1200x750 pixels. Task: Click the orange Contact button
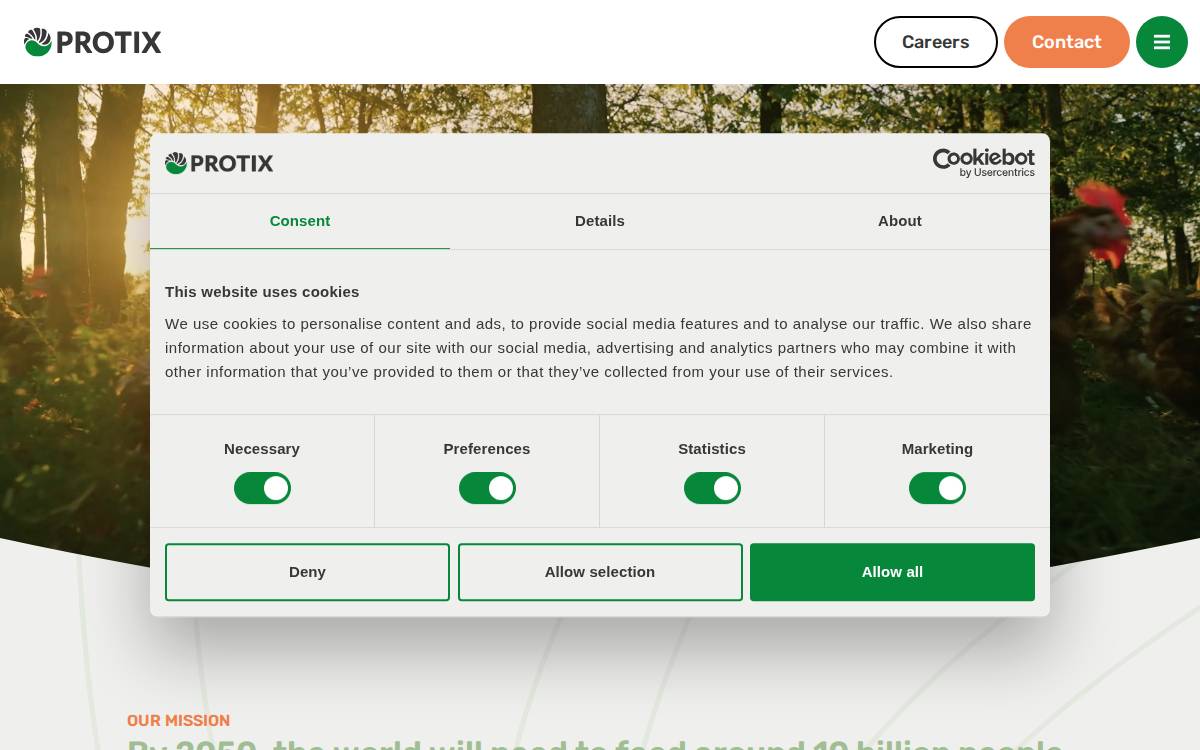[1067, 42]
